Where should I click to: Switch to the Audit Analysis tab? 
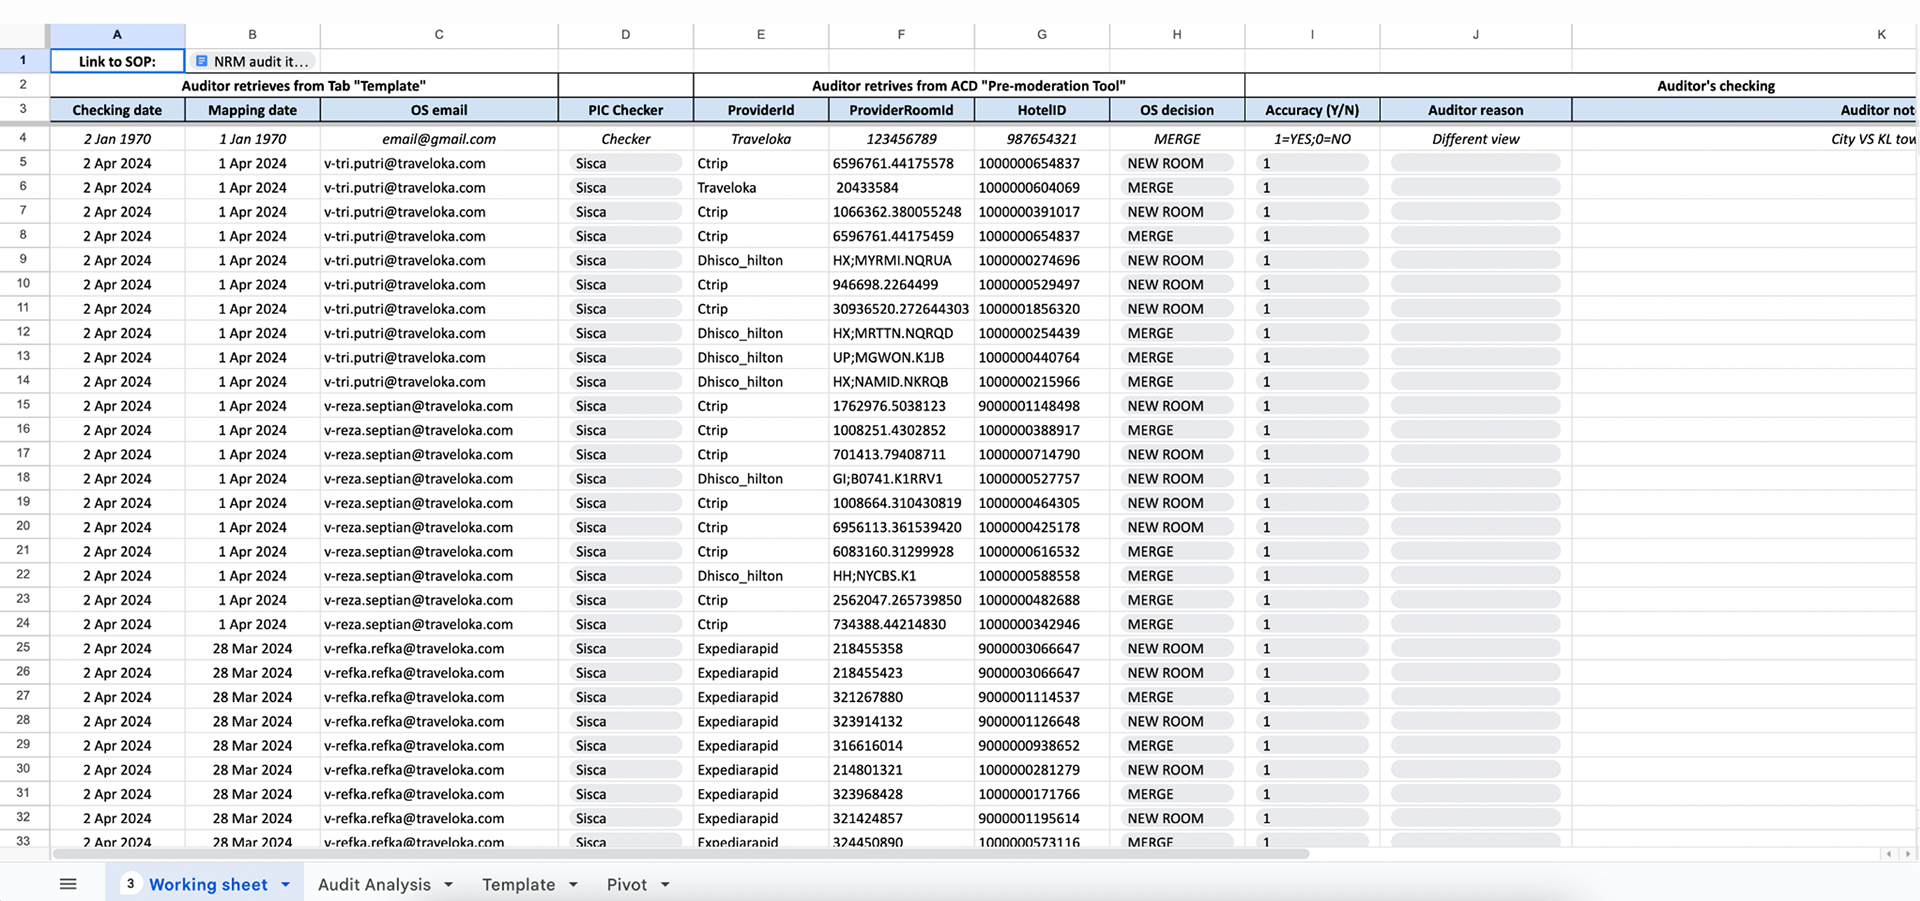click(374, 884)
